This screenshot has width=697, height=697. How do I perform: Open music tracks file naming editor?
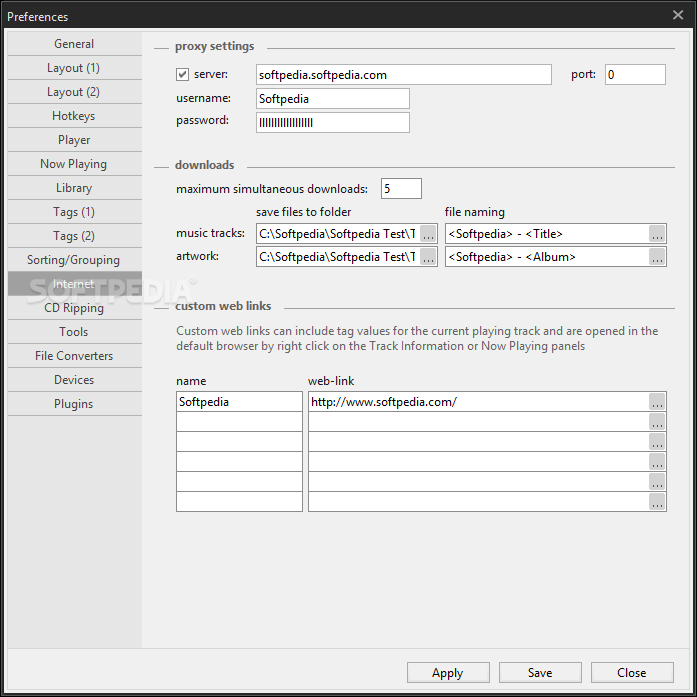657,233
